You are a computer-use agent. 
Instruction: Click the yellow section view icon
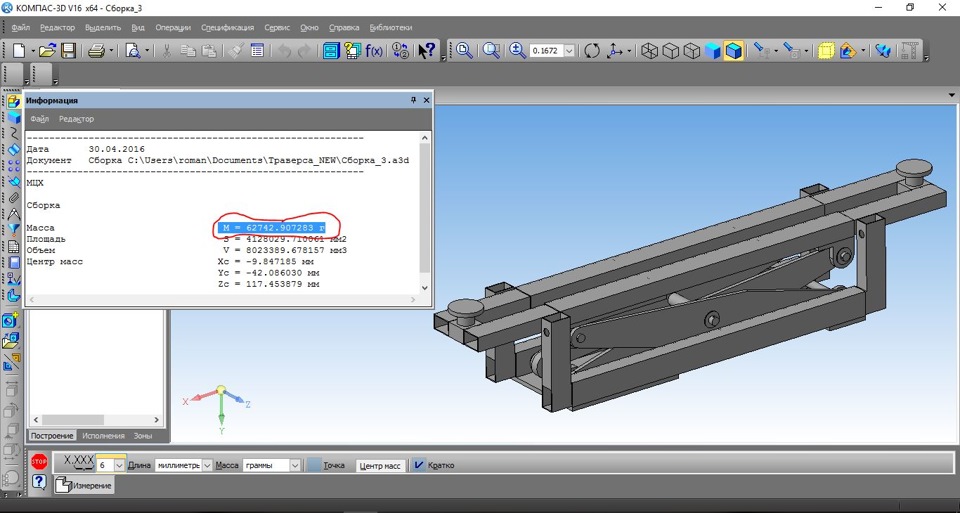click(826, 50)
